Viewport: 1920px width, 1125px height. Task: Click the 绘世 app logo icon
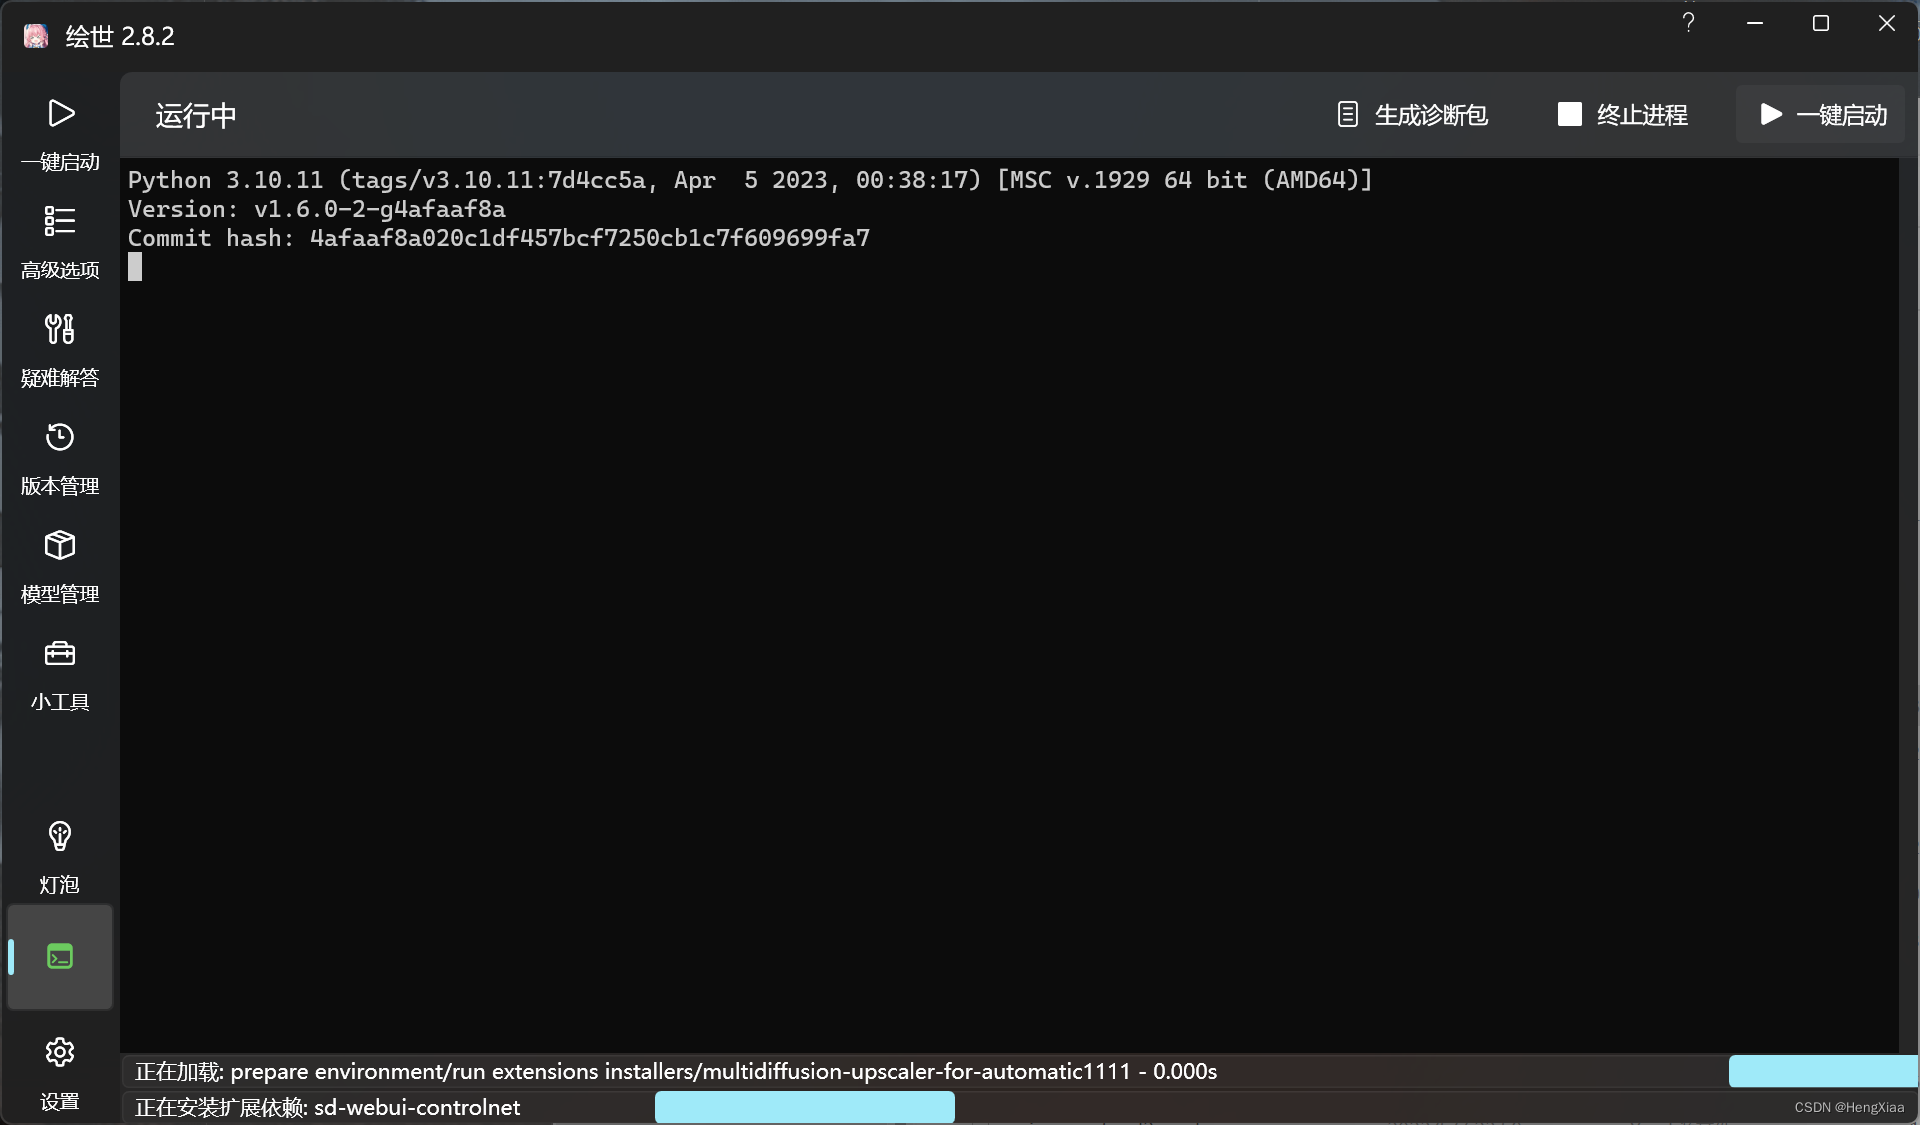36,36
